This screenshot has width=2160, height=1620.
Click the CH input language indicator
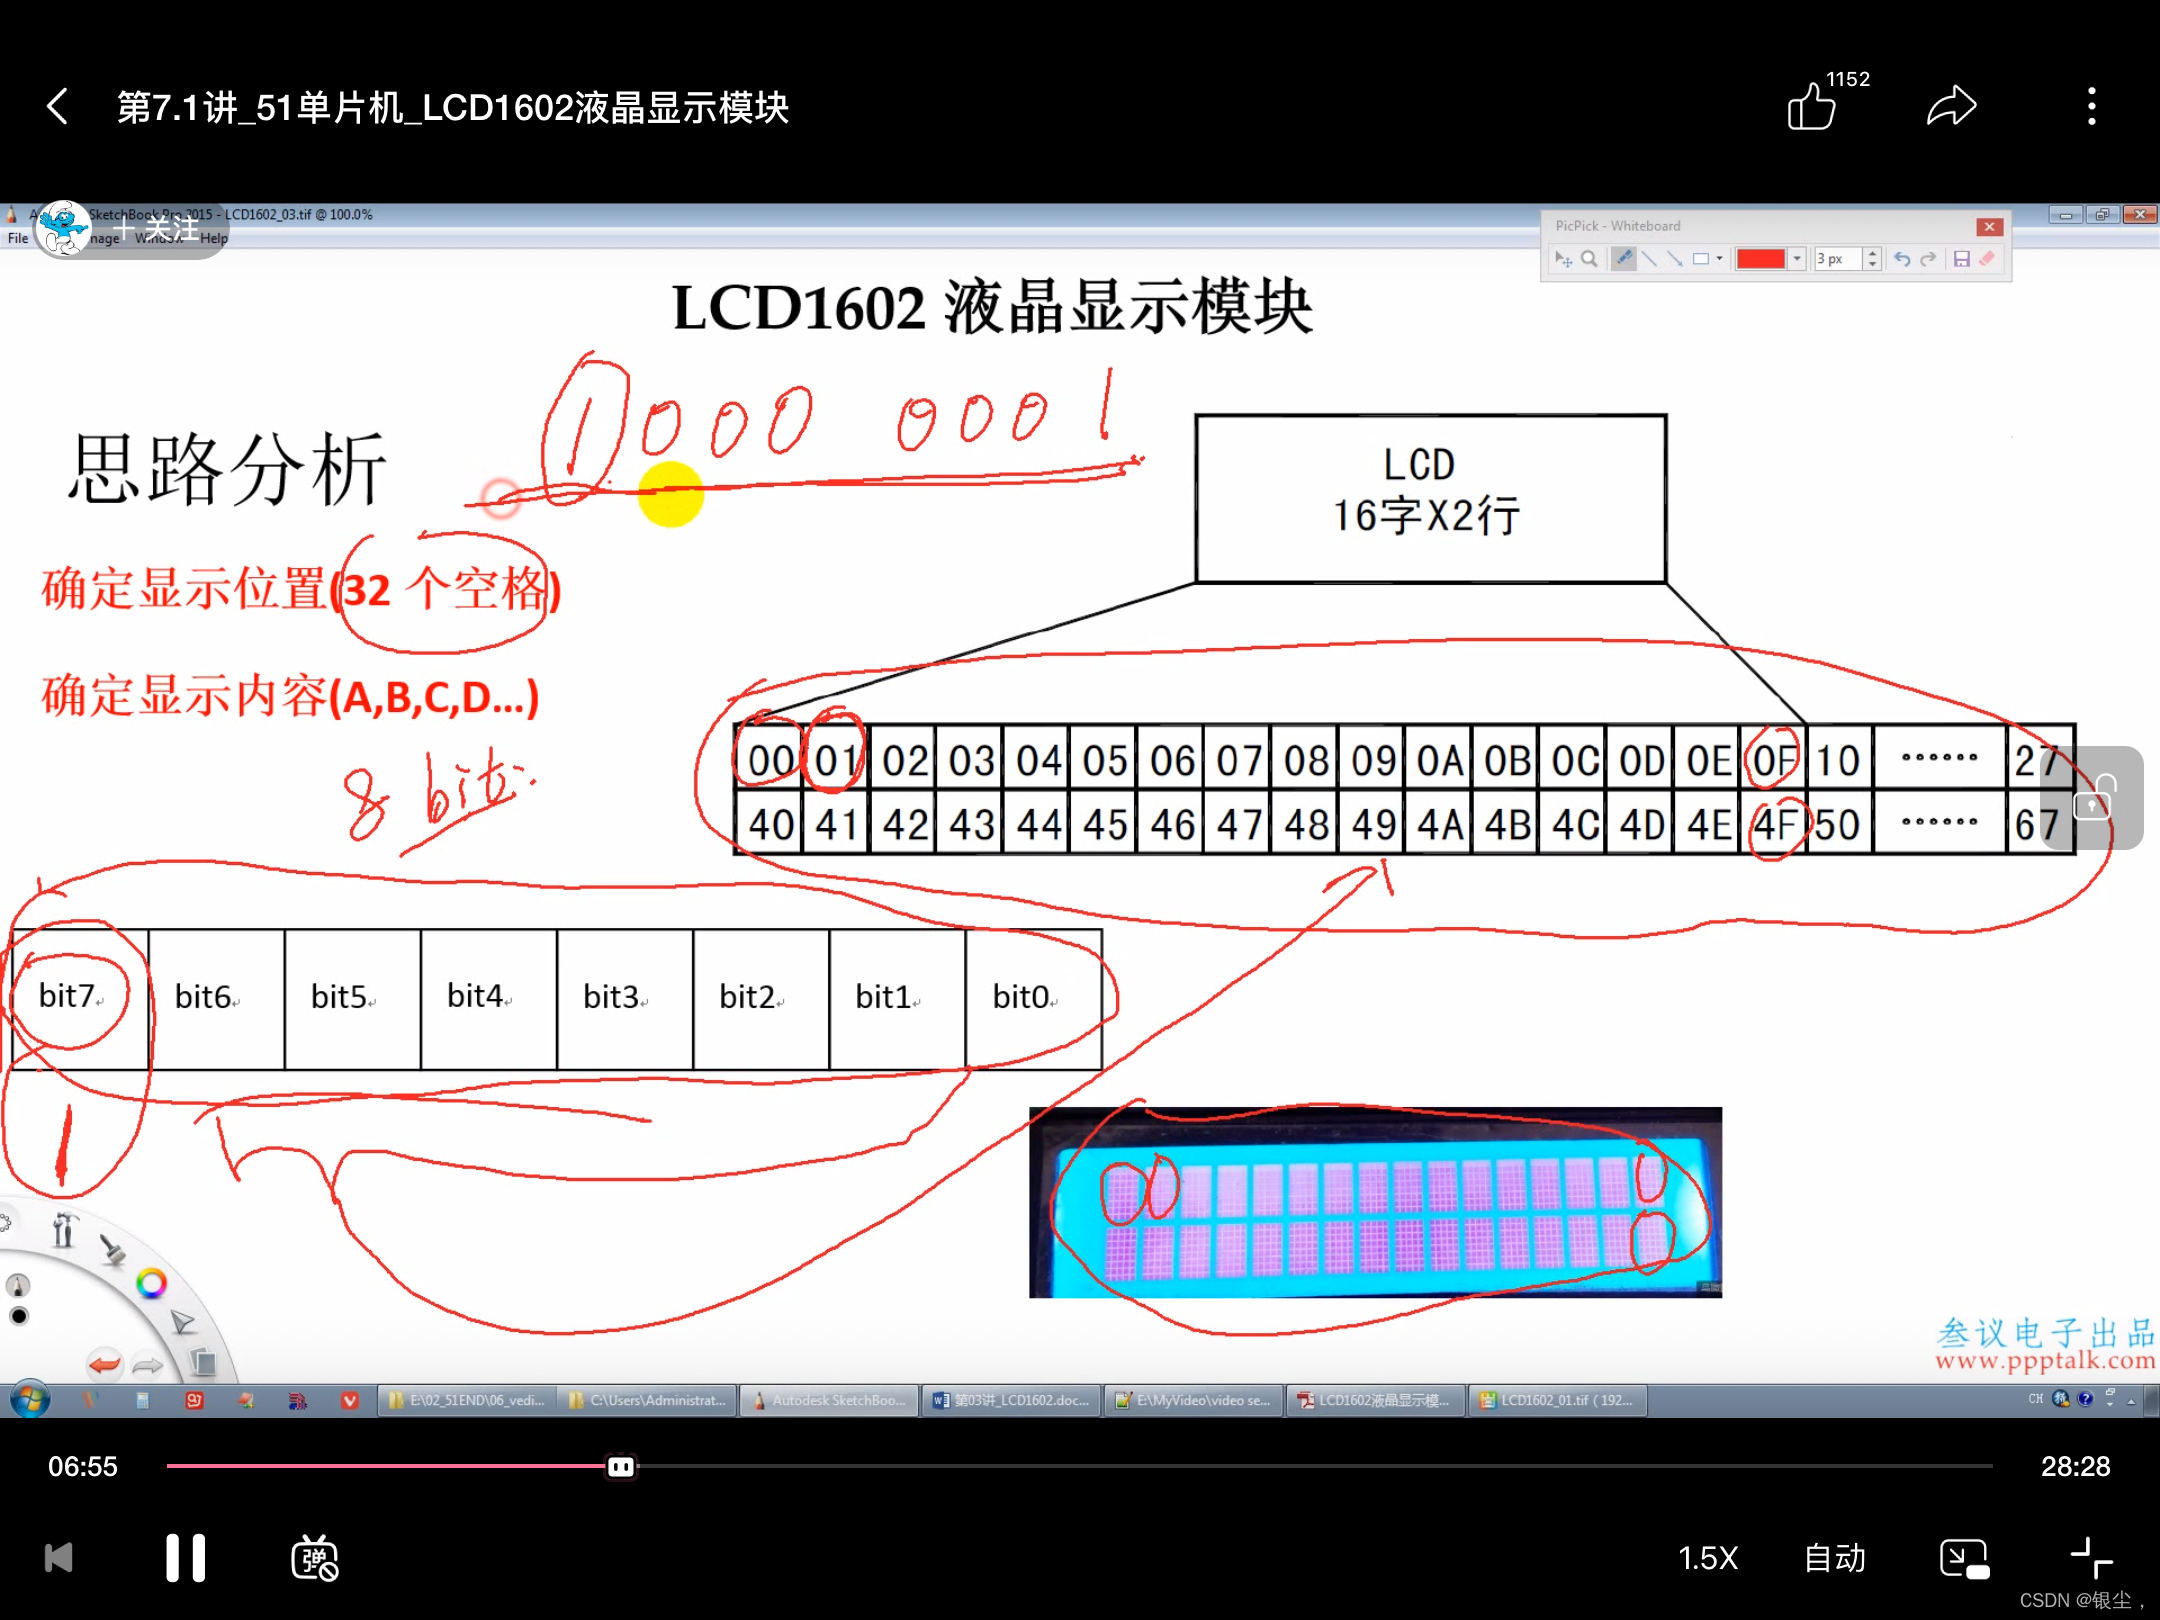coord(2035,1399)
